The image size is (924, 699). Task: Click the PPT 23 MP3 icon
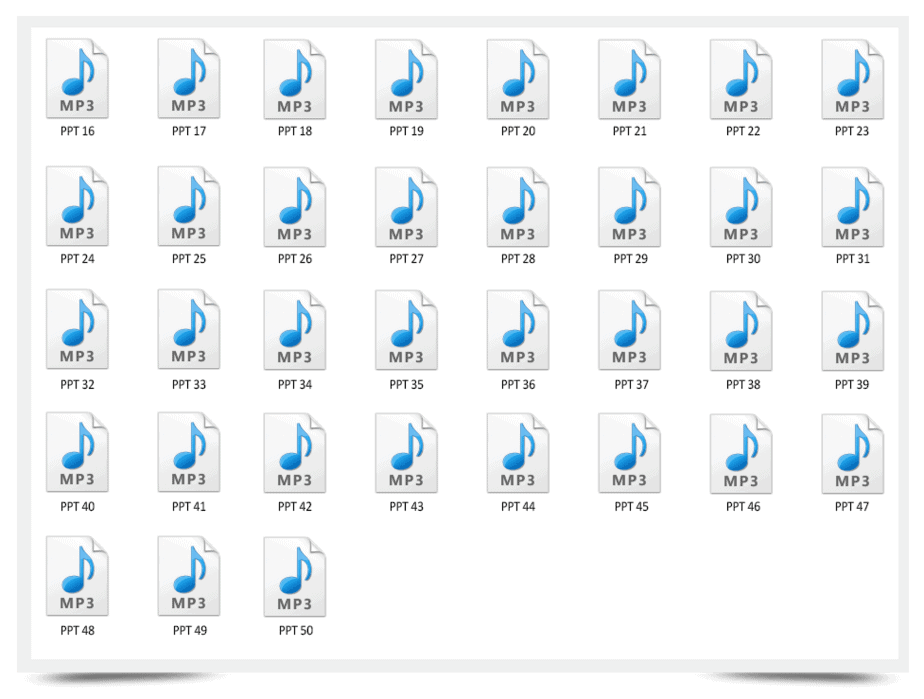[851, 80]
